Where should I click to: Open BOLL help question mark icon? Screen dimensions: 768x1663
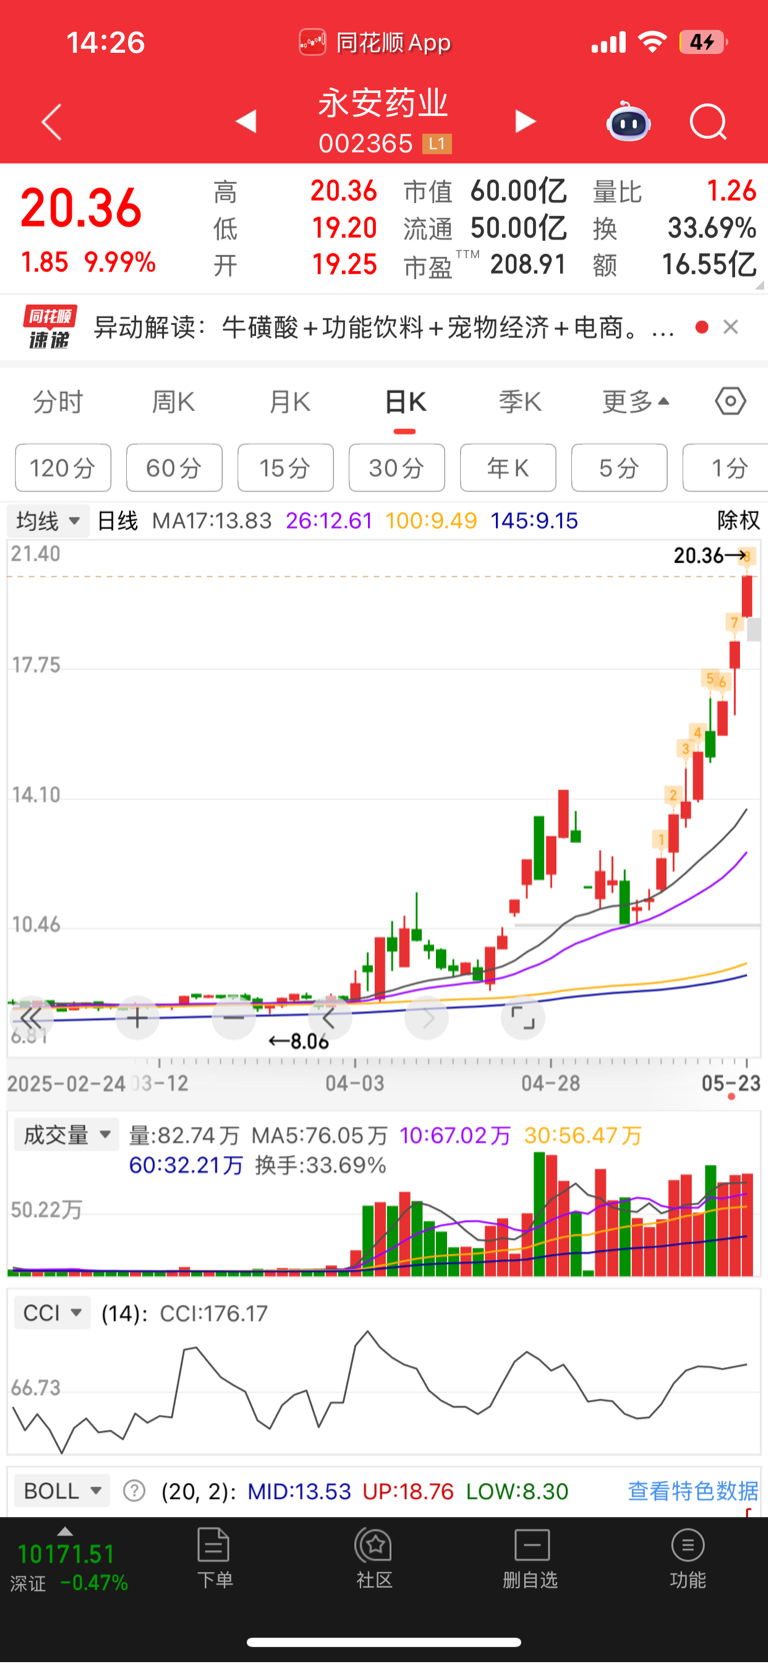(134, 1491)
